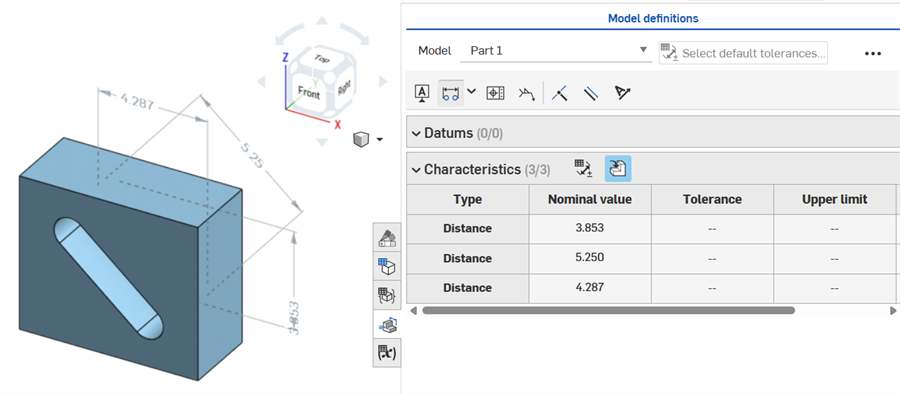Click the view cube down rotation arrow
This screenshot has height=394, width=900.
322,141
